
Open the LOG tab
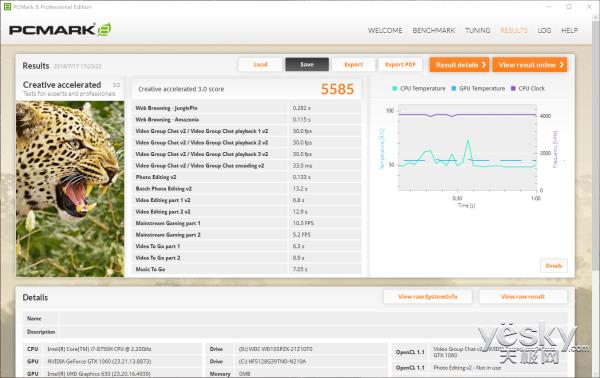tap(544, 31)
